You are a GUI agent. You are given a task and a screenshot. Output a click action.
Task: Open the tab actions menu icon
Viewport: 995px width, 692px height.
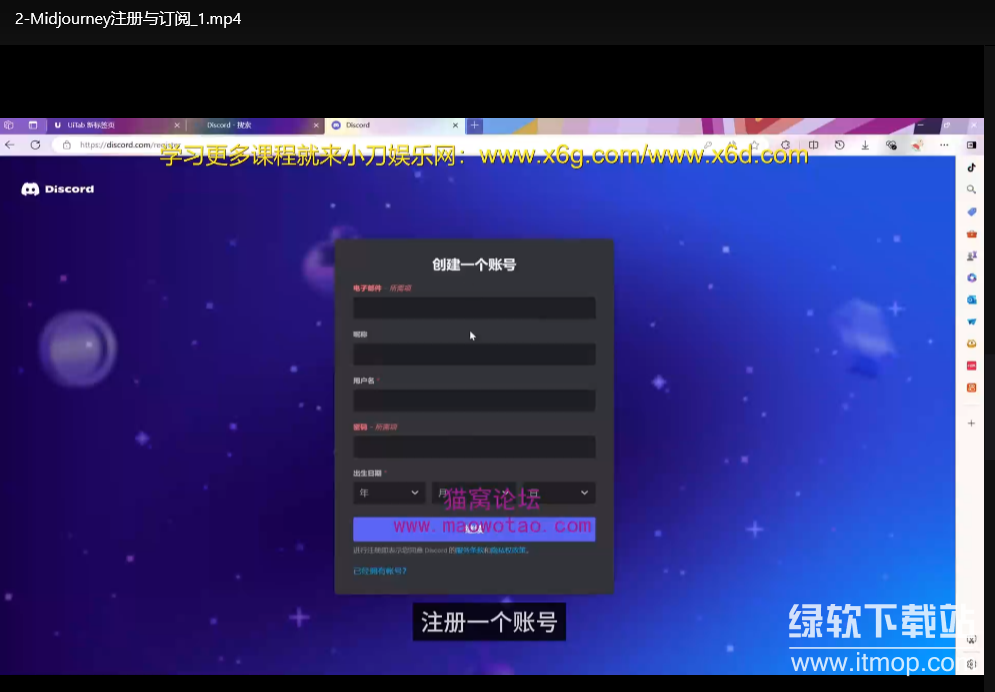[33, 125]
